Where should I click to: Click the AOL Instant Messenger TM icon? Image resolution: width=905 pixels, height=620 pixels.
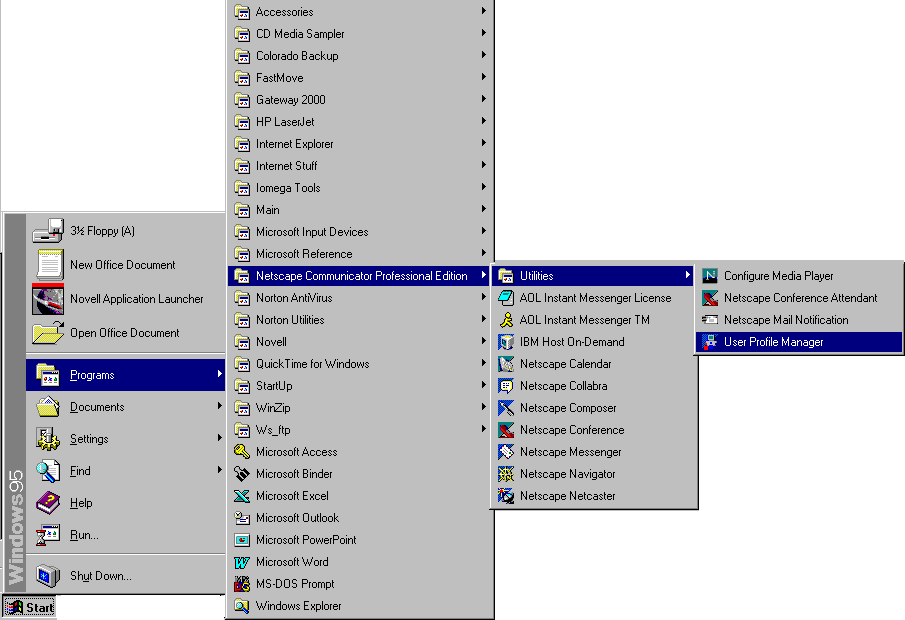tap(506, 320)
